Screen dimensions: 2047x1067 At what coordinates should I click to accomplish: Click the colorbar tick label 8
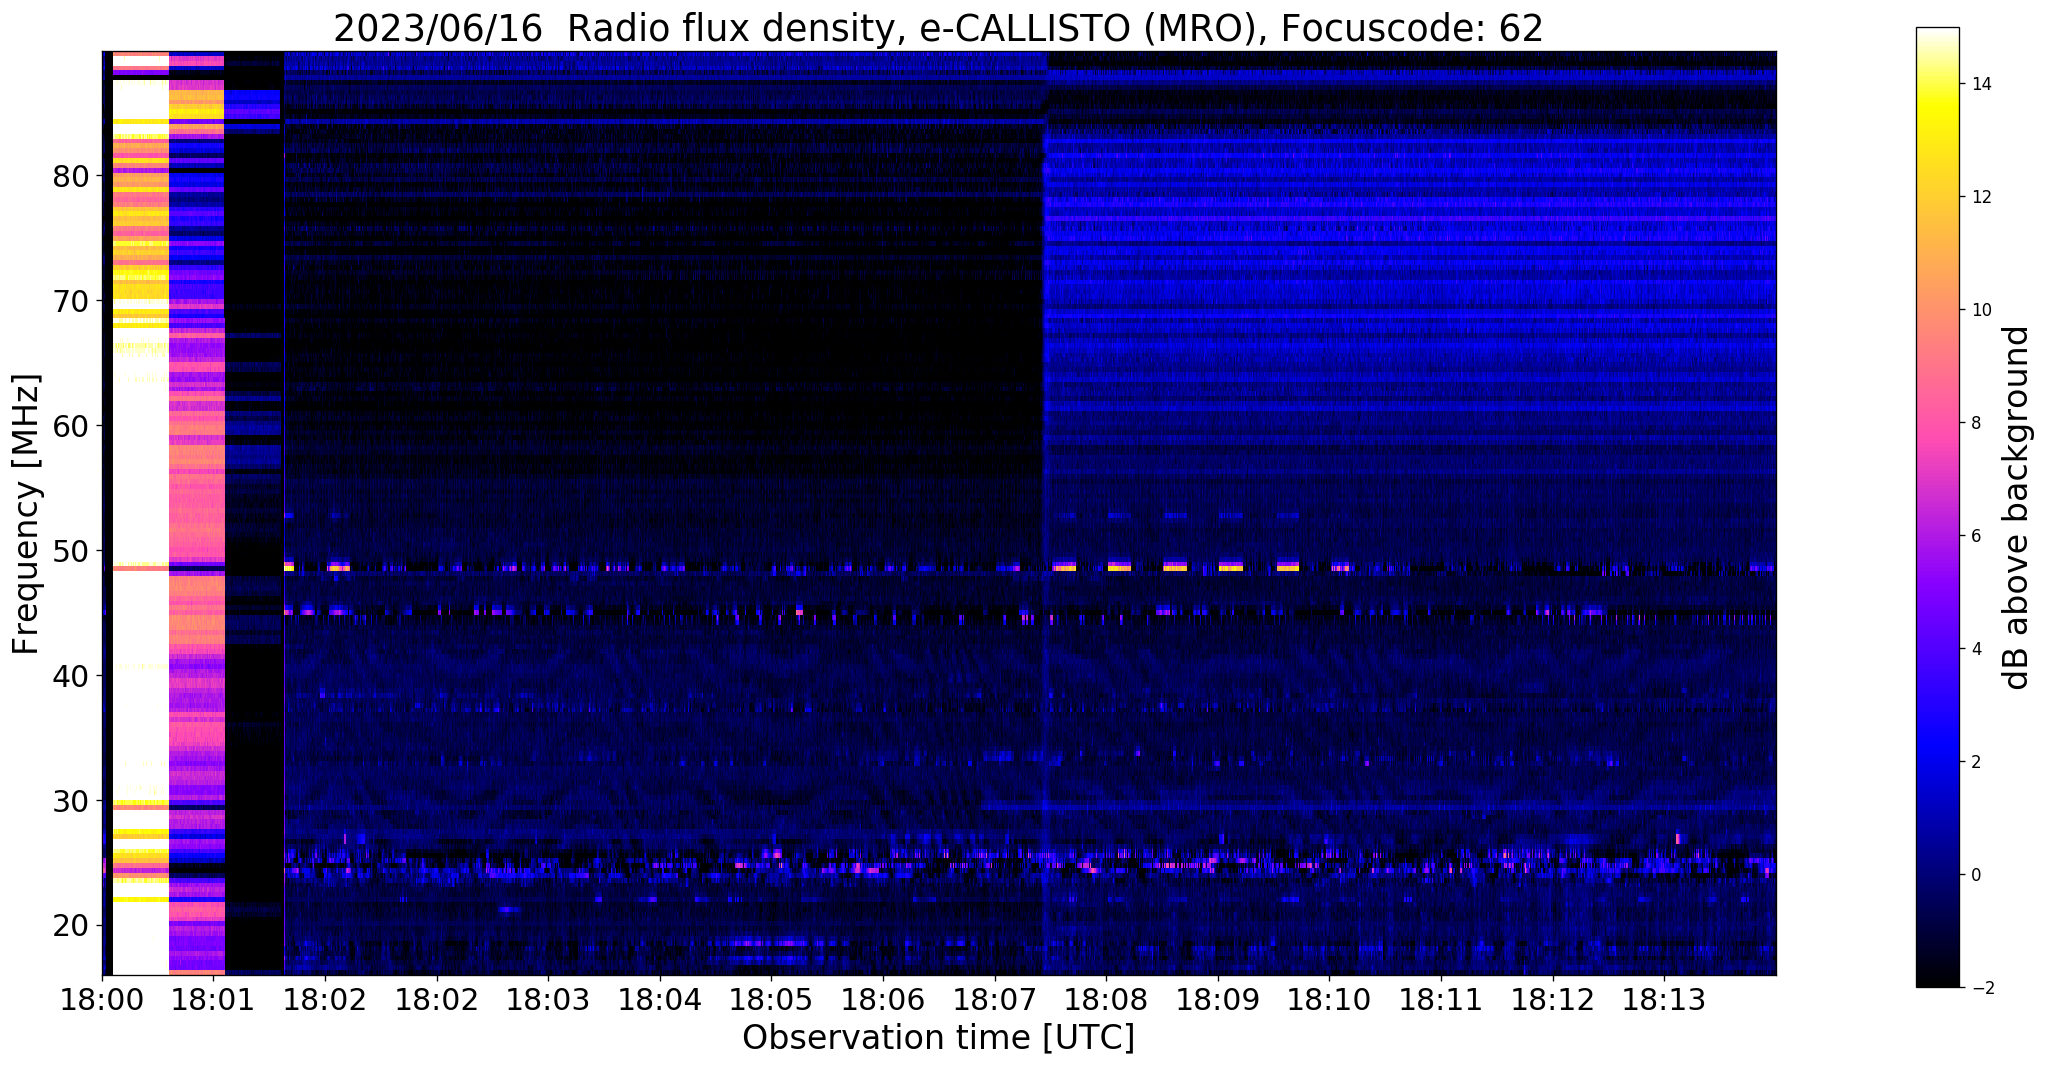pos(1975,423)
